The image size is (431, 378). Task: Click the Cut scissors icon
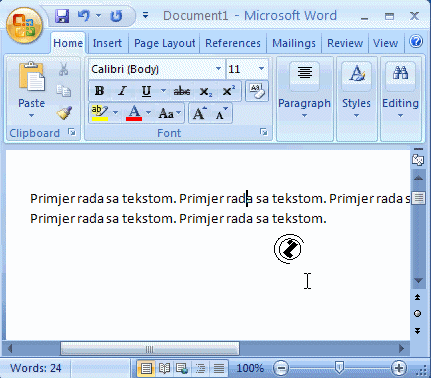(63, 69)
